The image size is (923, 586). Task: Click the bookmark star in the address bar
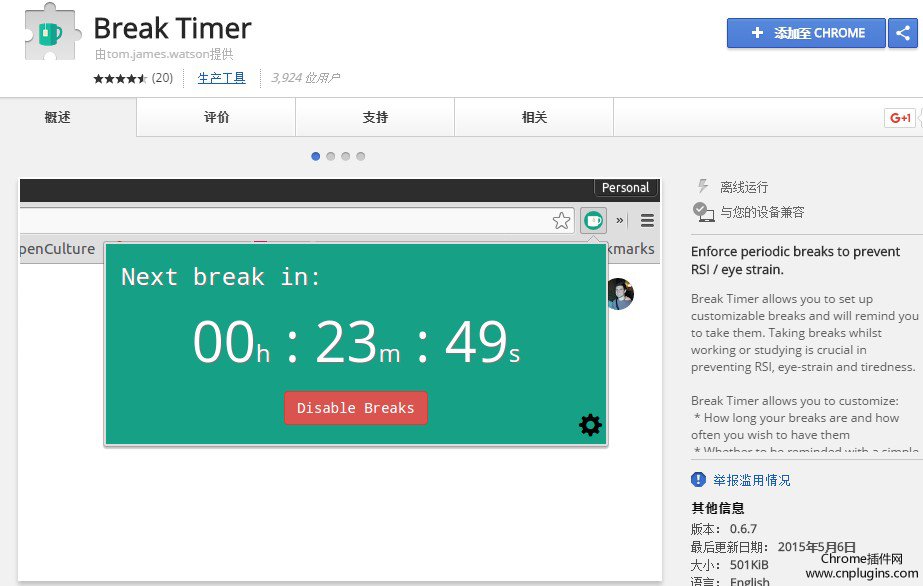(x=561, y=221)
